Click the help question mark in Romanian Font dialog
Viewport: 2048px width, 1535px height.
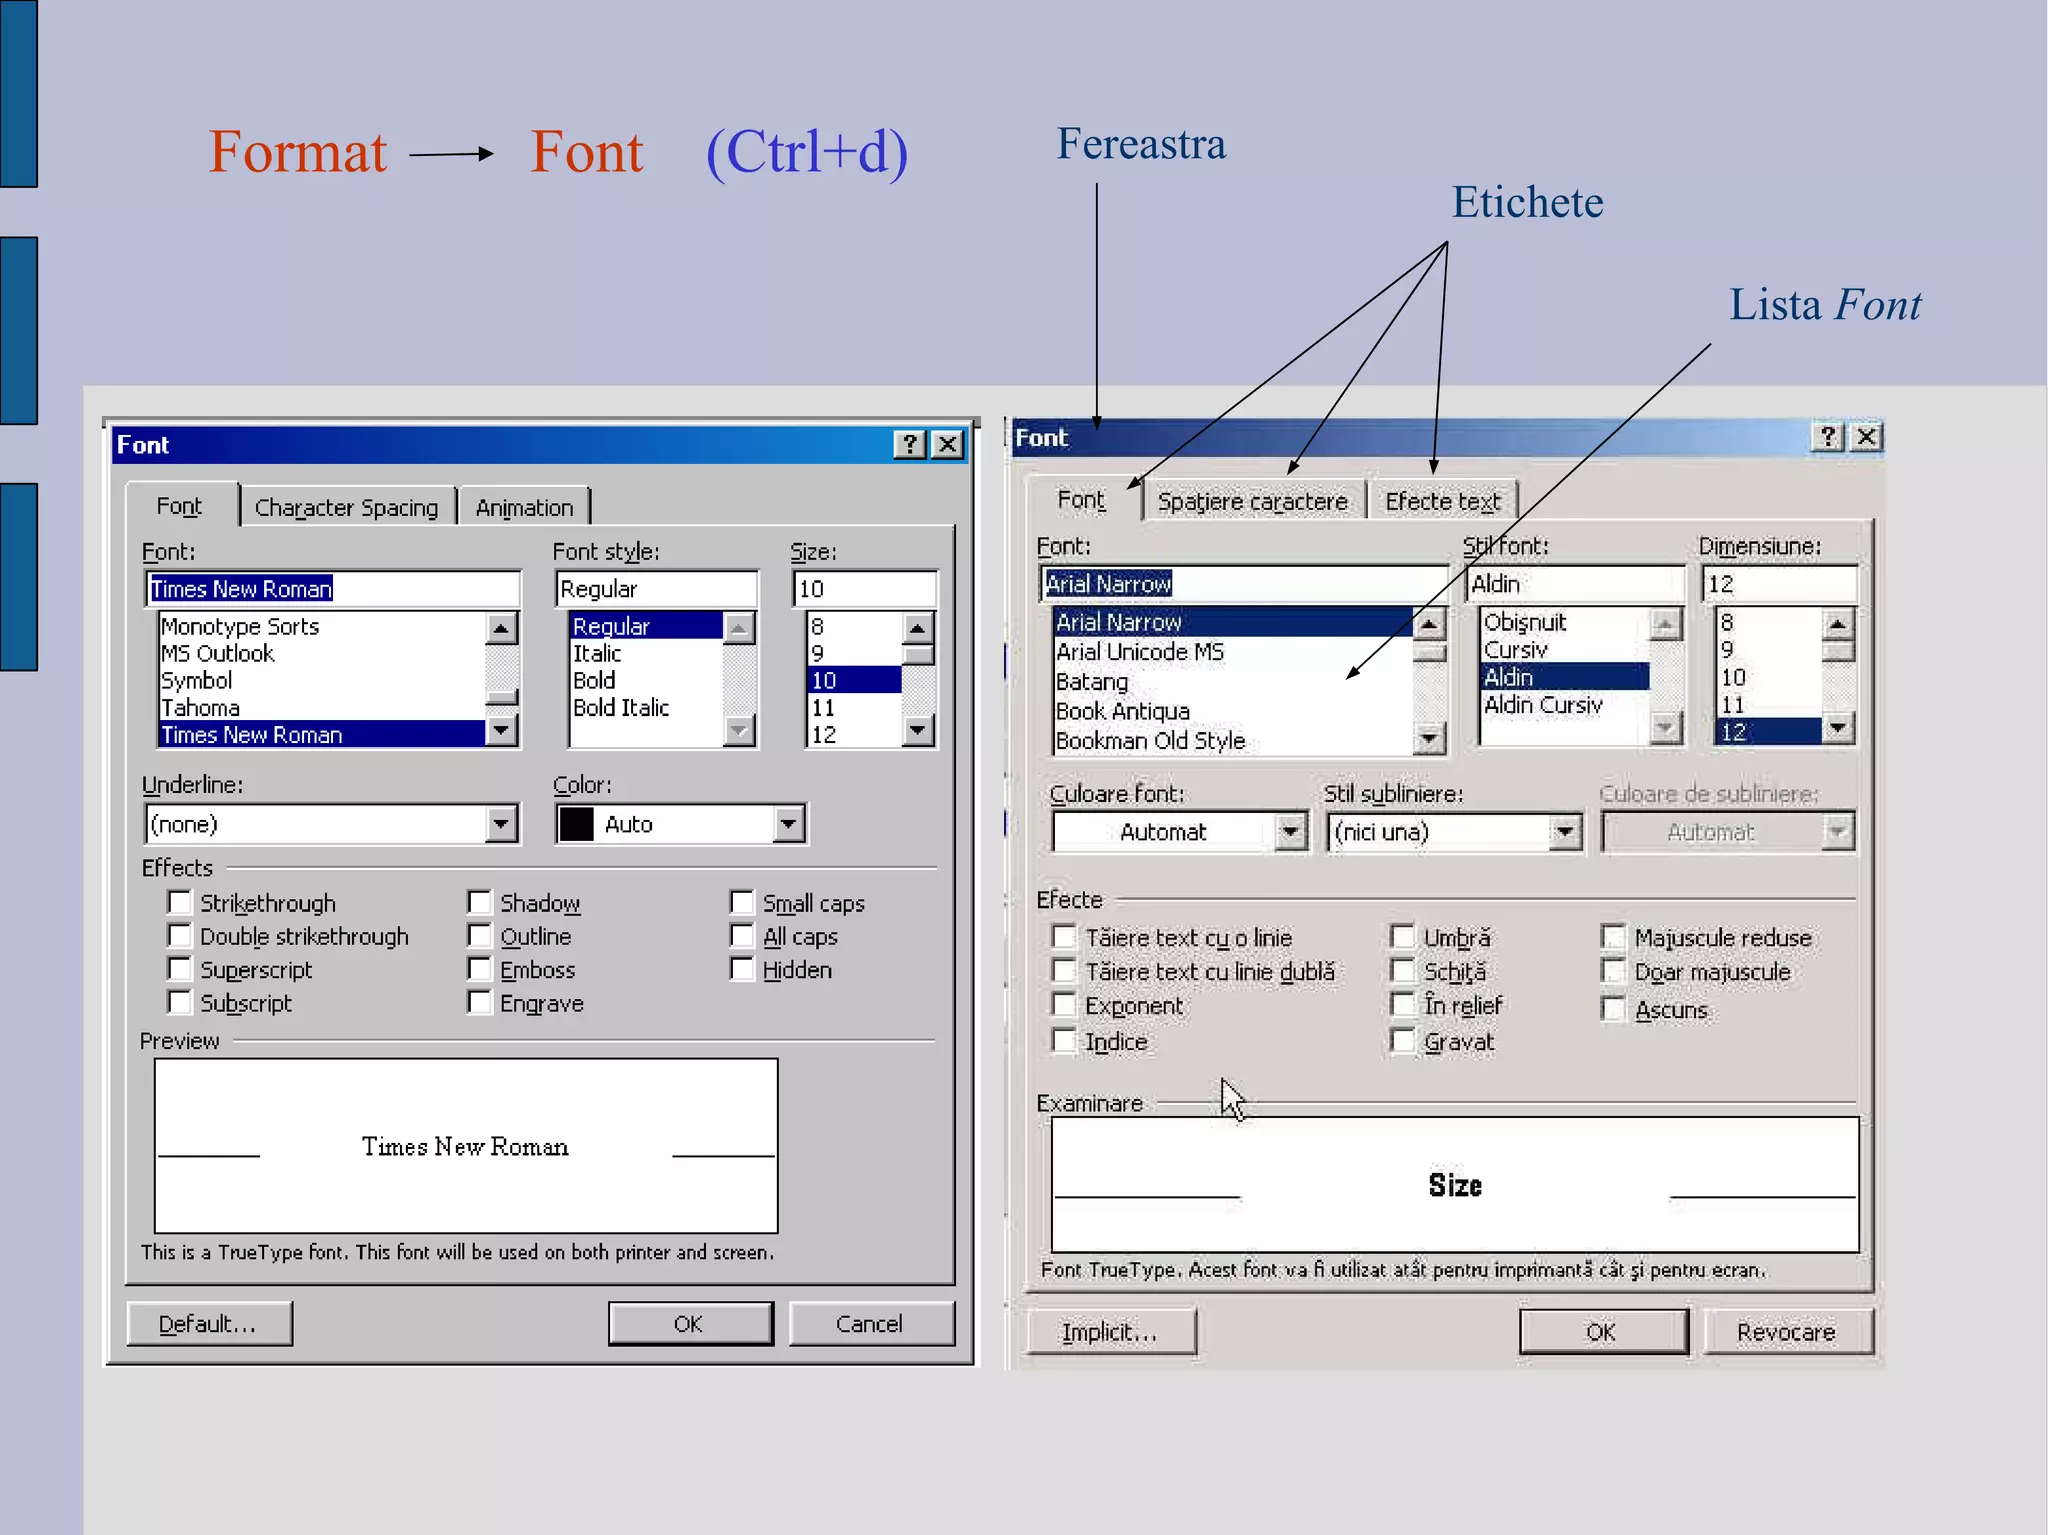tap(1827, 437)
